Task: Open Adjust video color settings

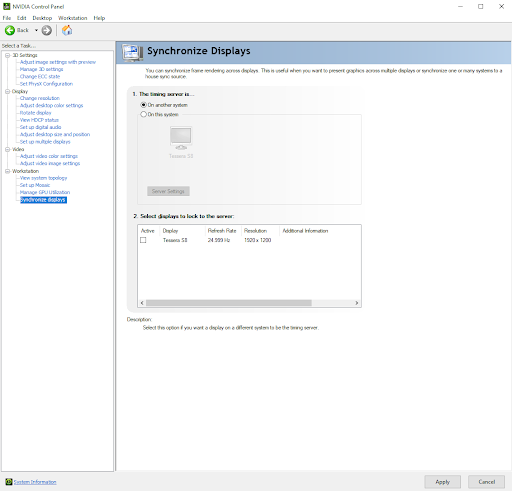Action: (x=49, y=156)
